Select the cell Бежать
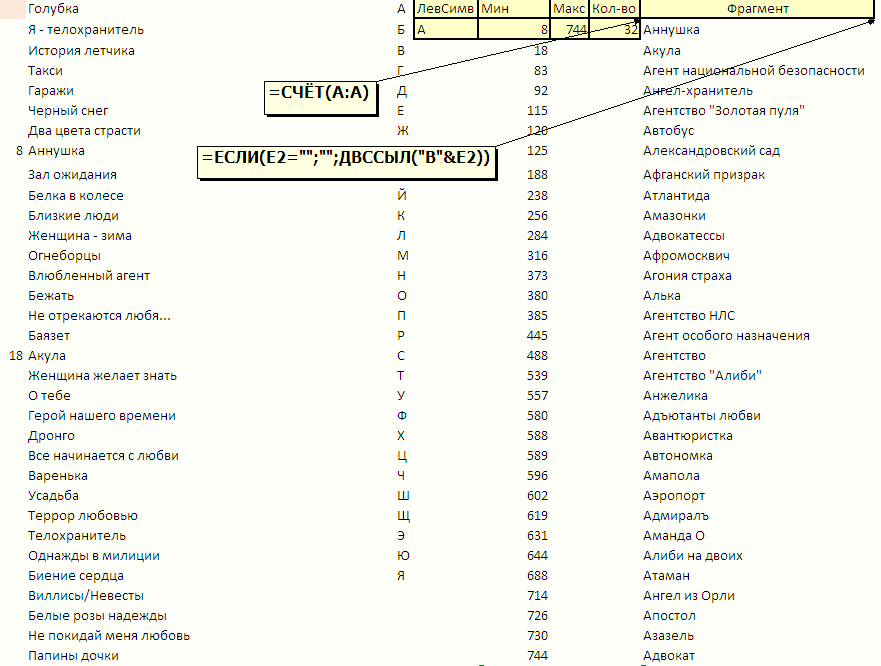The image size is (881, 666). tap(51, 296)
